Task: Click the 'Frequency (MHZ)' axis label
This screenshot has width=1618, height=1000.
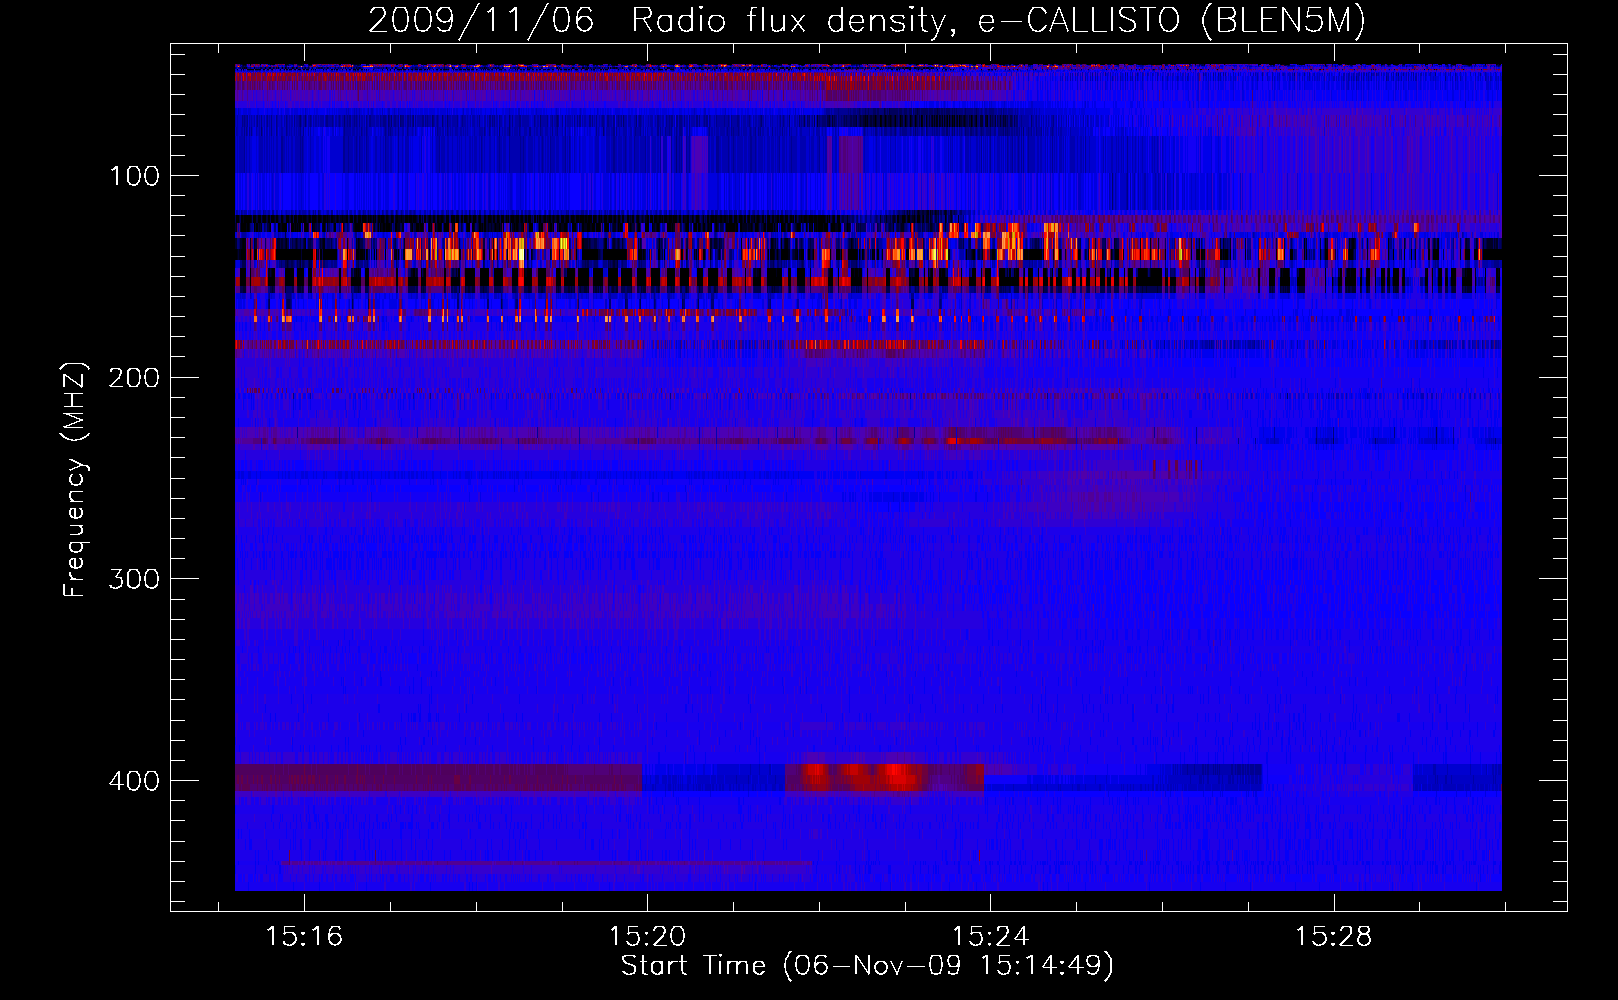Action: point(75,479)
